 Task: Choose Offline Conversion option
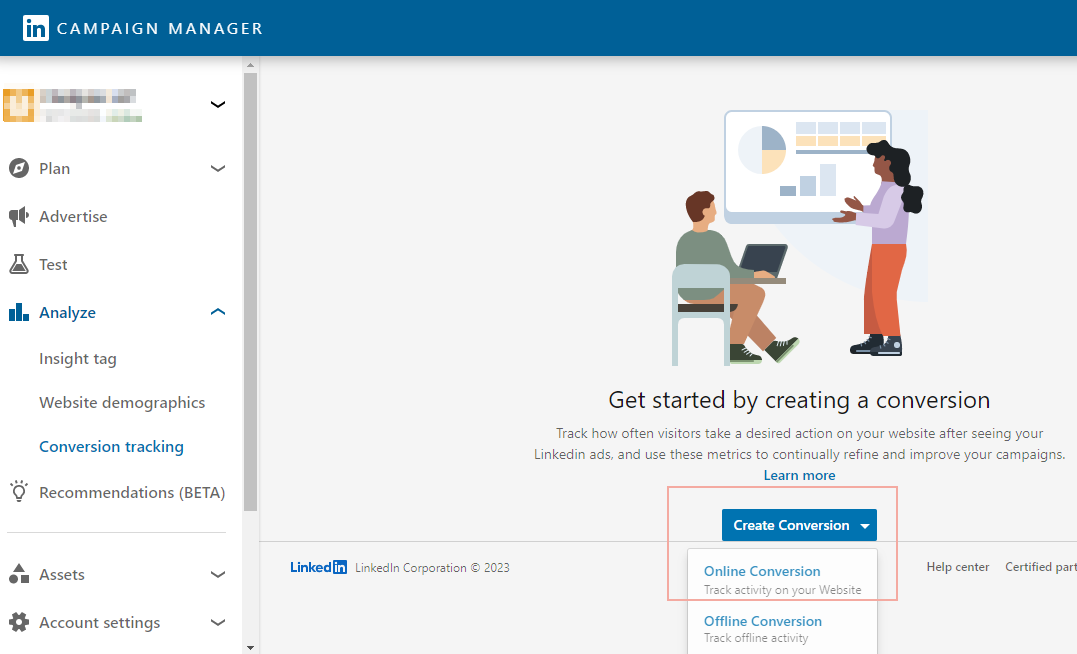pos(762,621)
